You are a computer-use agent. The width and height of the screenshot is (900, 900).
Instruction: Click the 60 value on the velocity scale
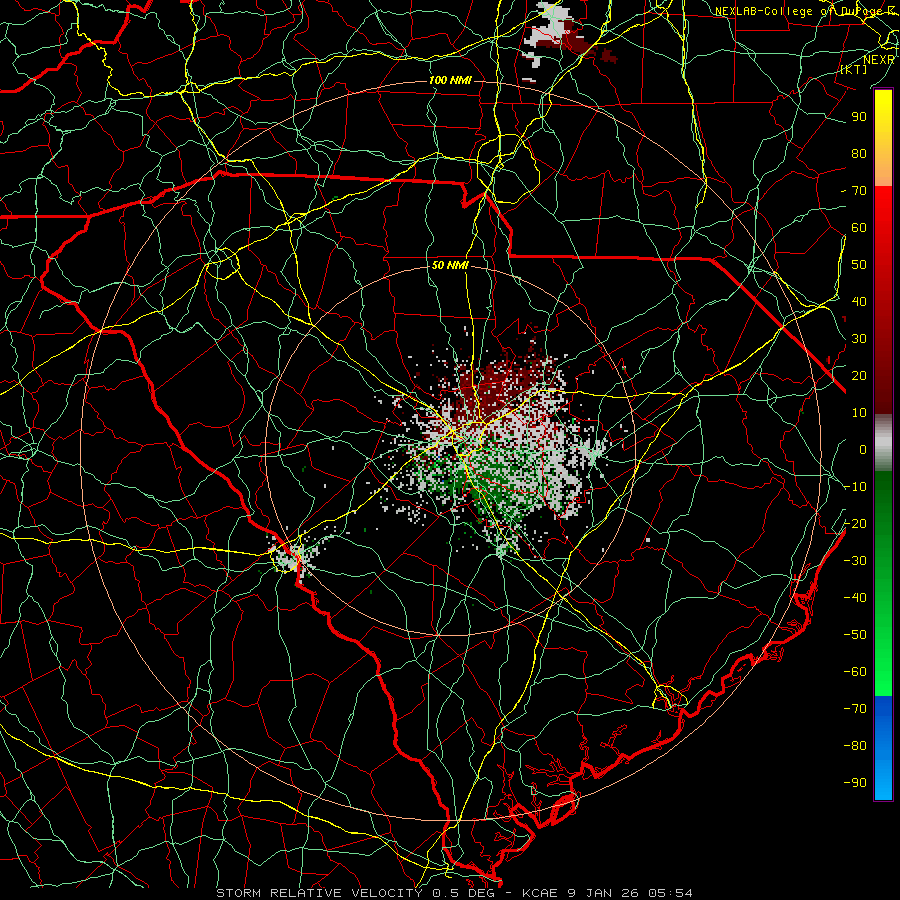(x=859, y=228)
